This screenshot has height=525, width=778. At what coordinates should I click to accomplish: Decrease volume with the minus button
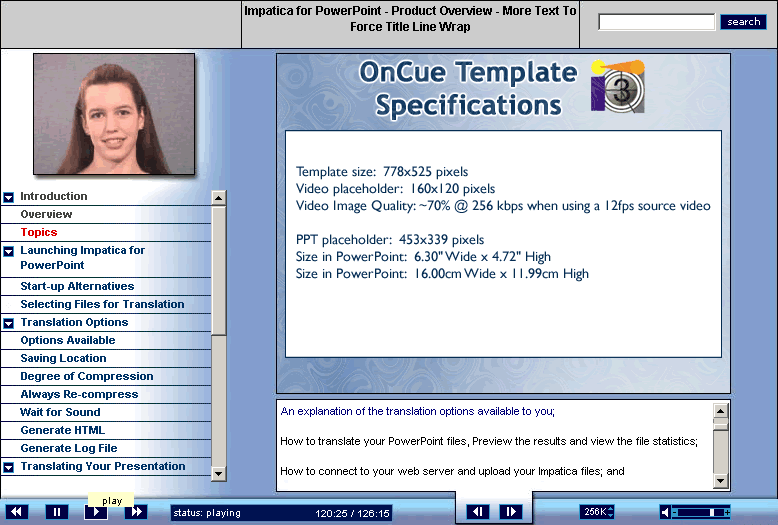pyautogui.click(x=675, y=512)
